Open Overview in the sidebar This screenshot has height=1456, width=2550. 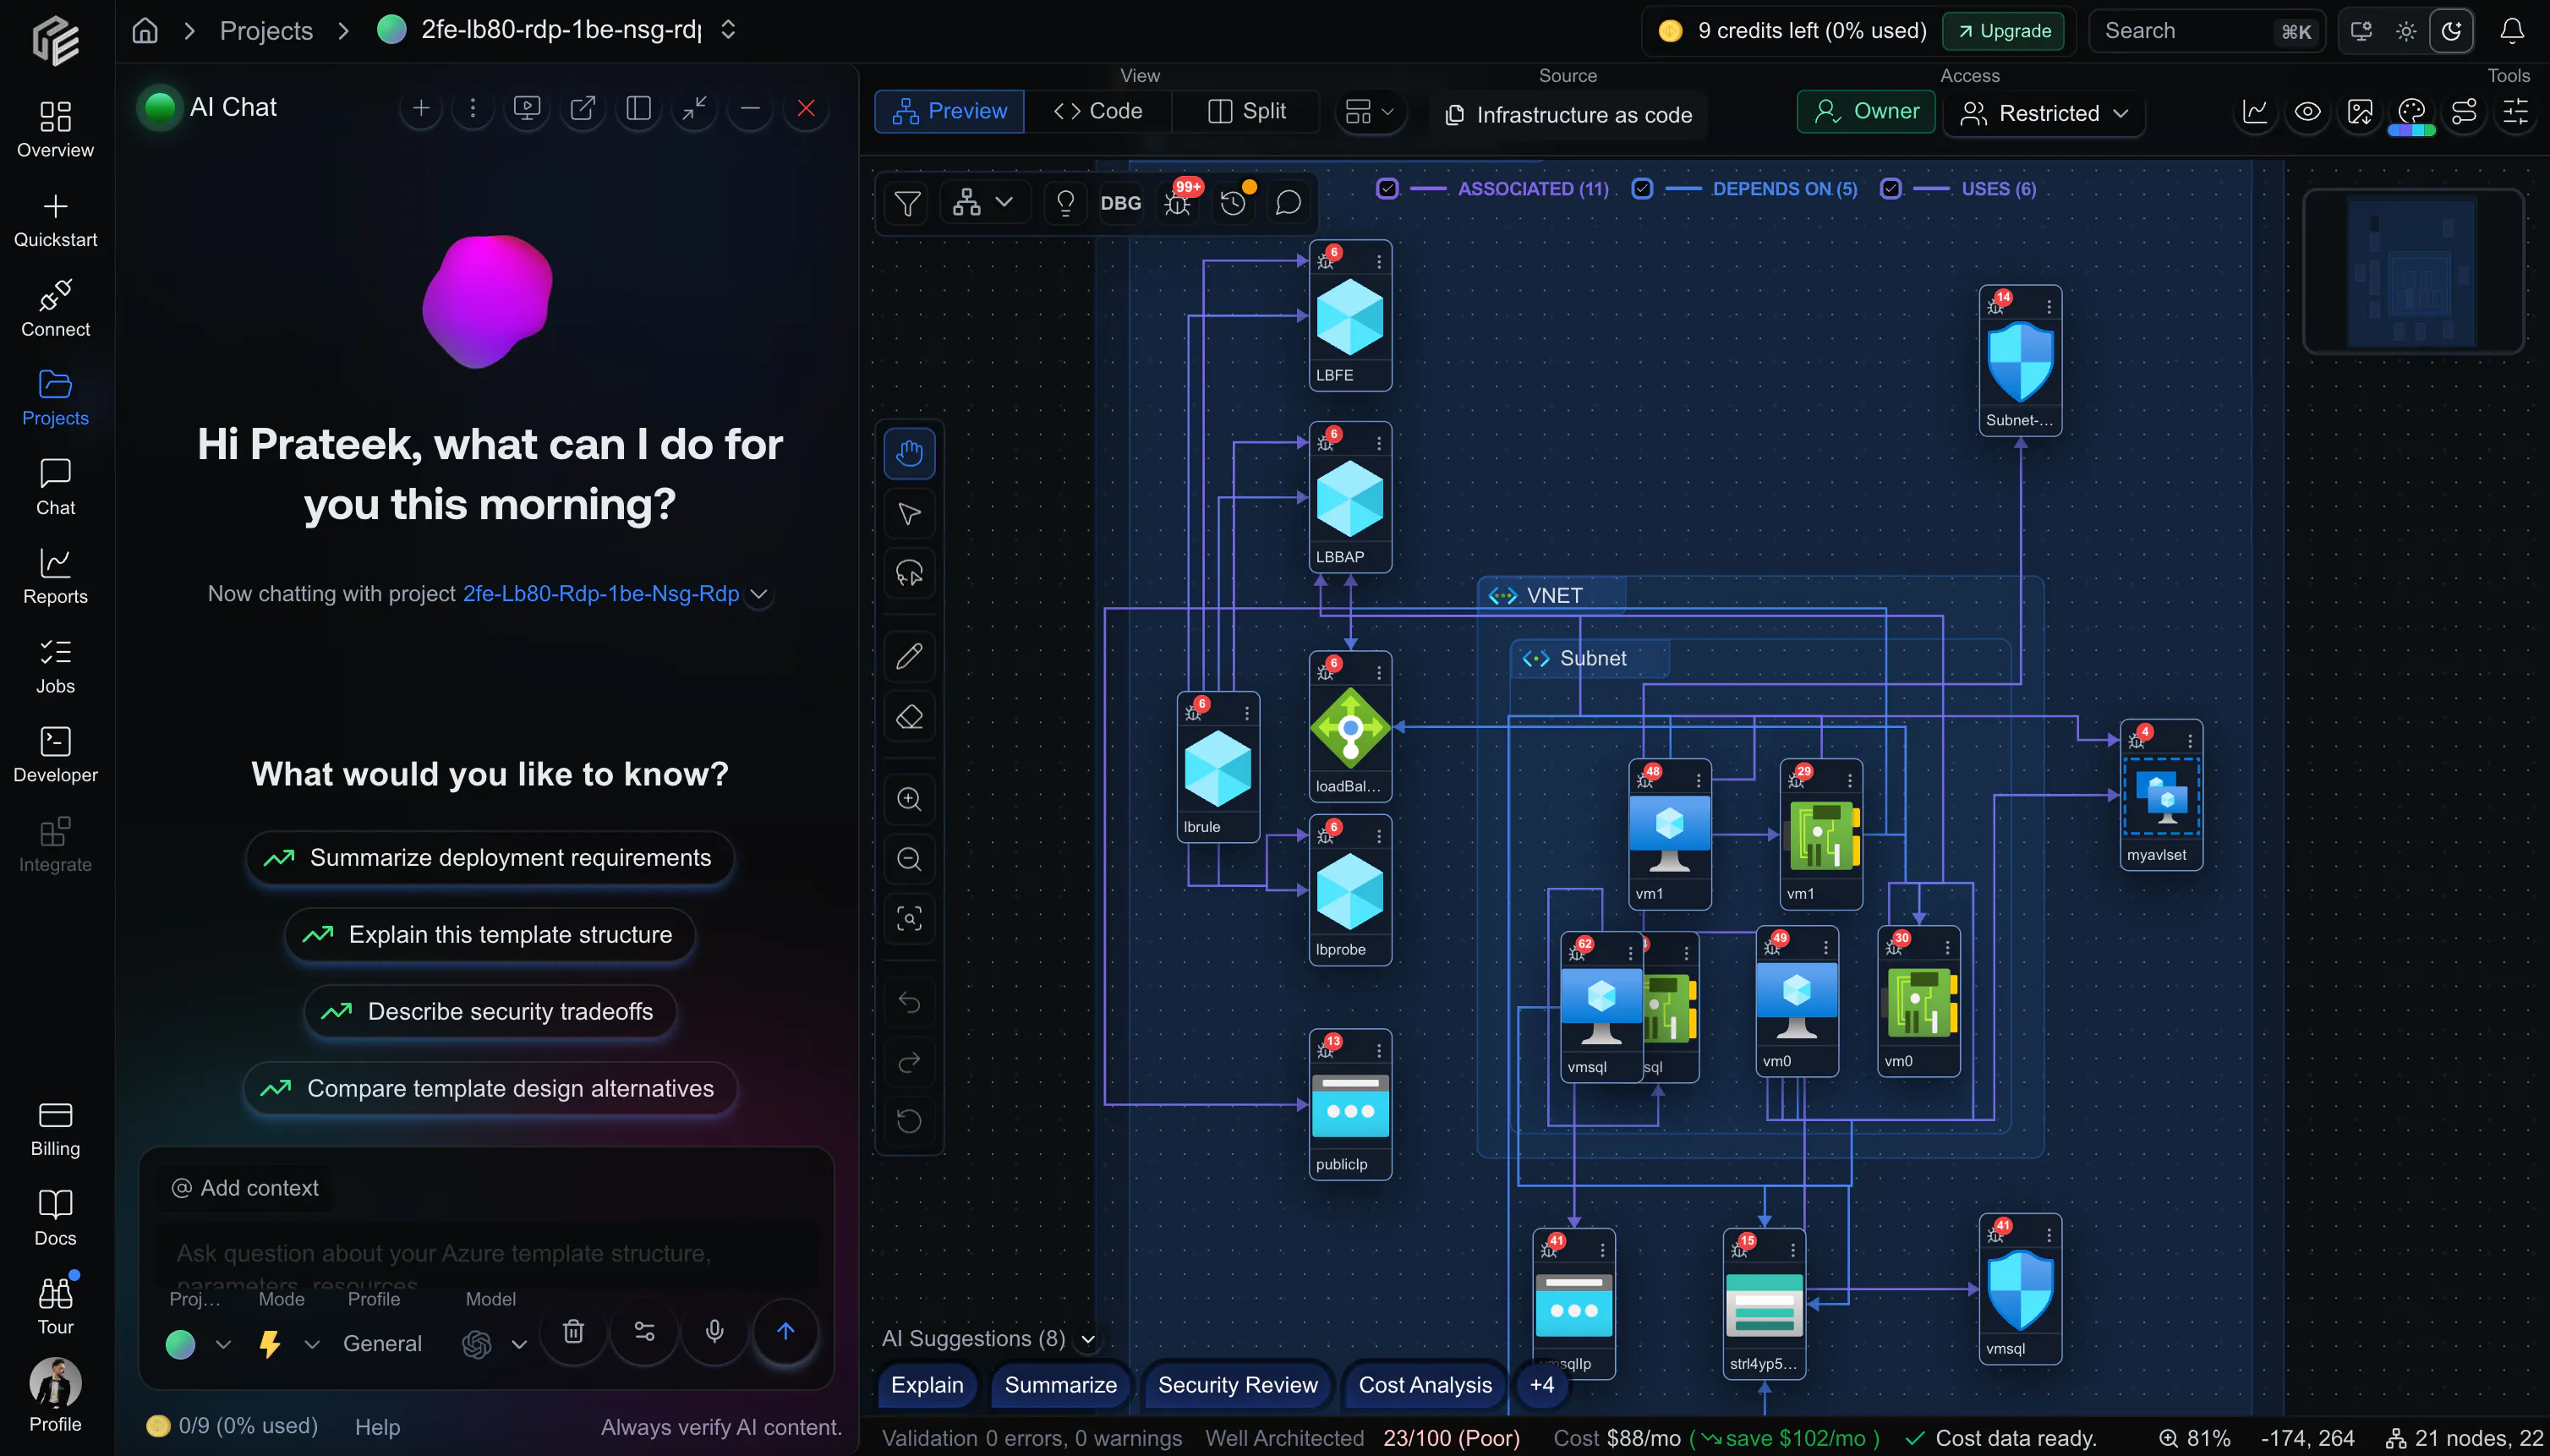[55, 130]
